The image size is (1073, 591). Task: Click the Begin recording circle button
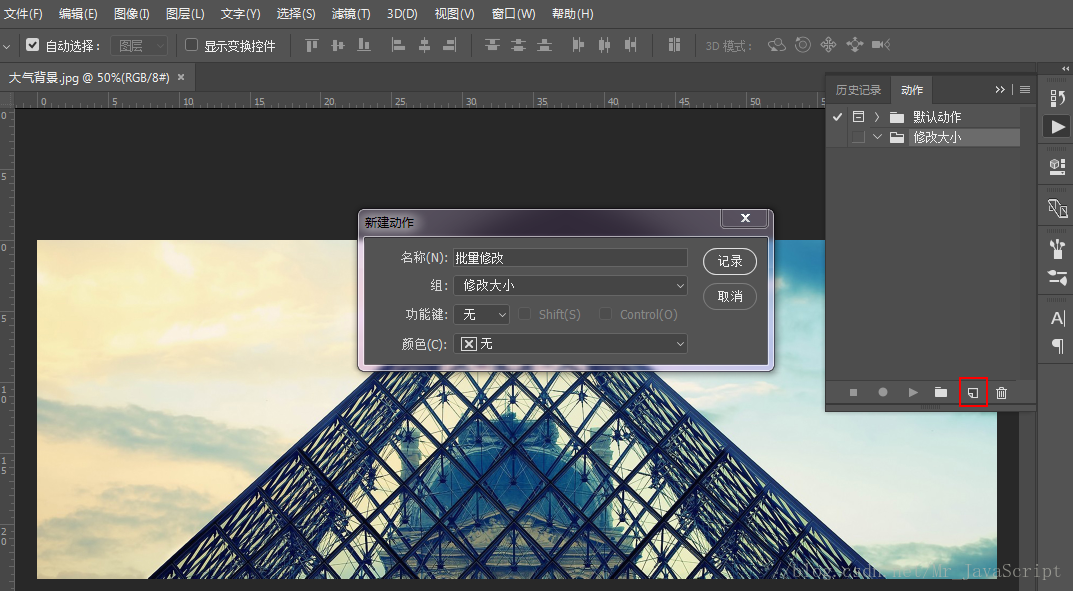coord(883,393)
